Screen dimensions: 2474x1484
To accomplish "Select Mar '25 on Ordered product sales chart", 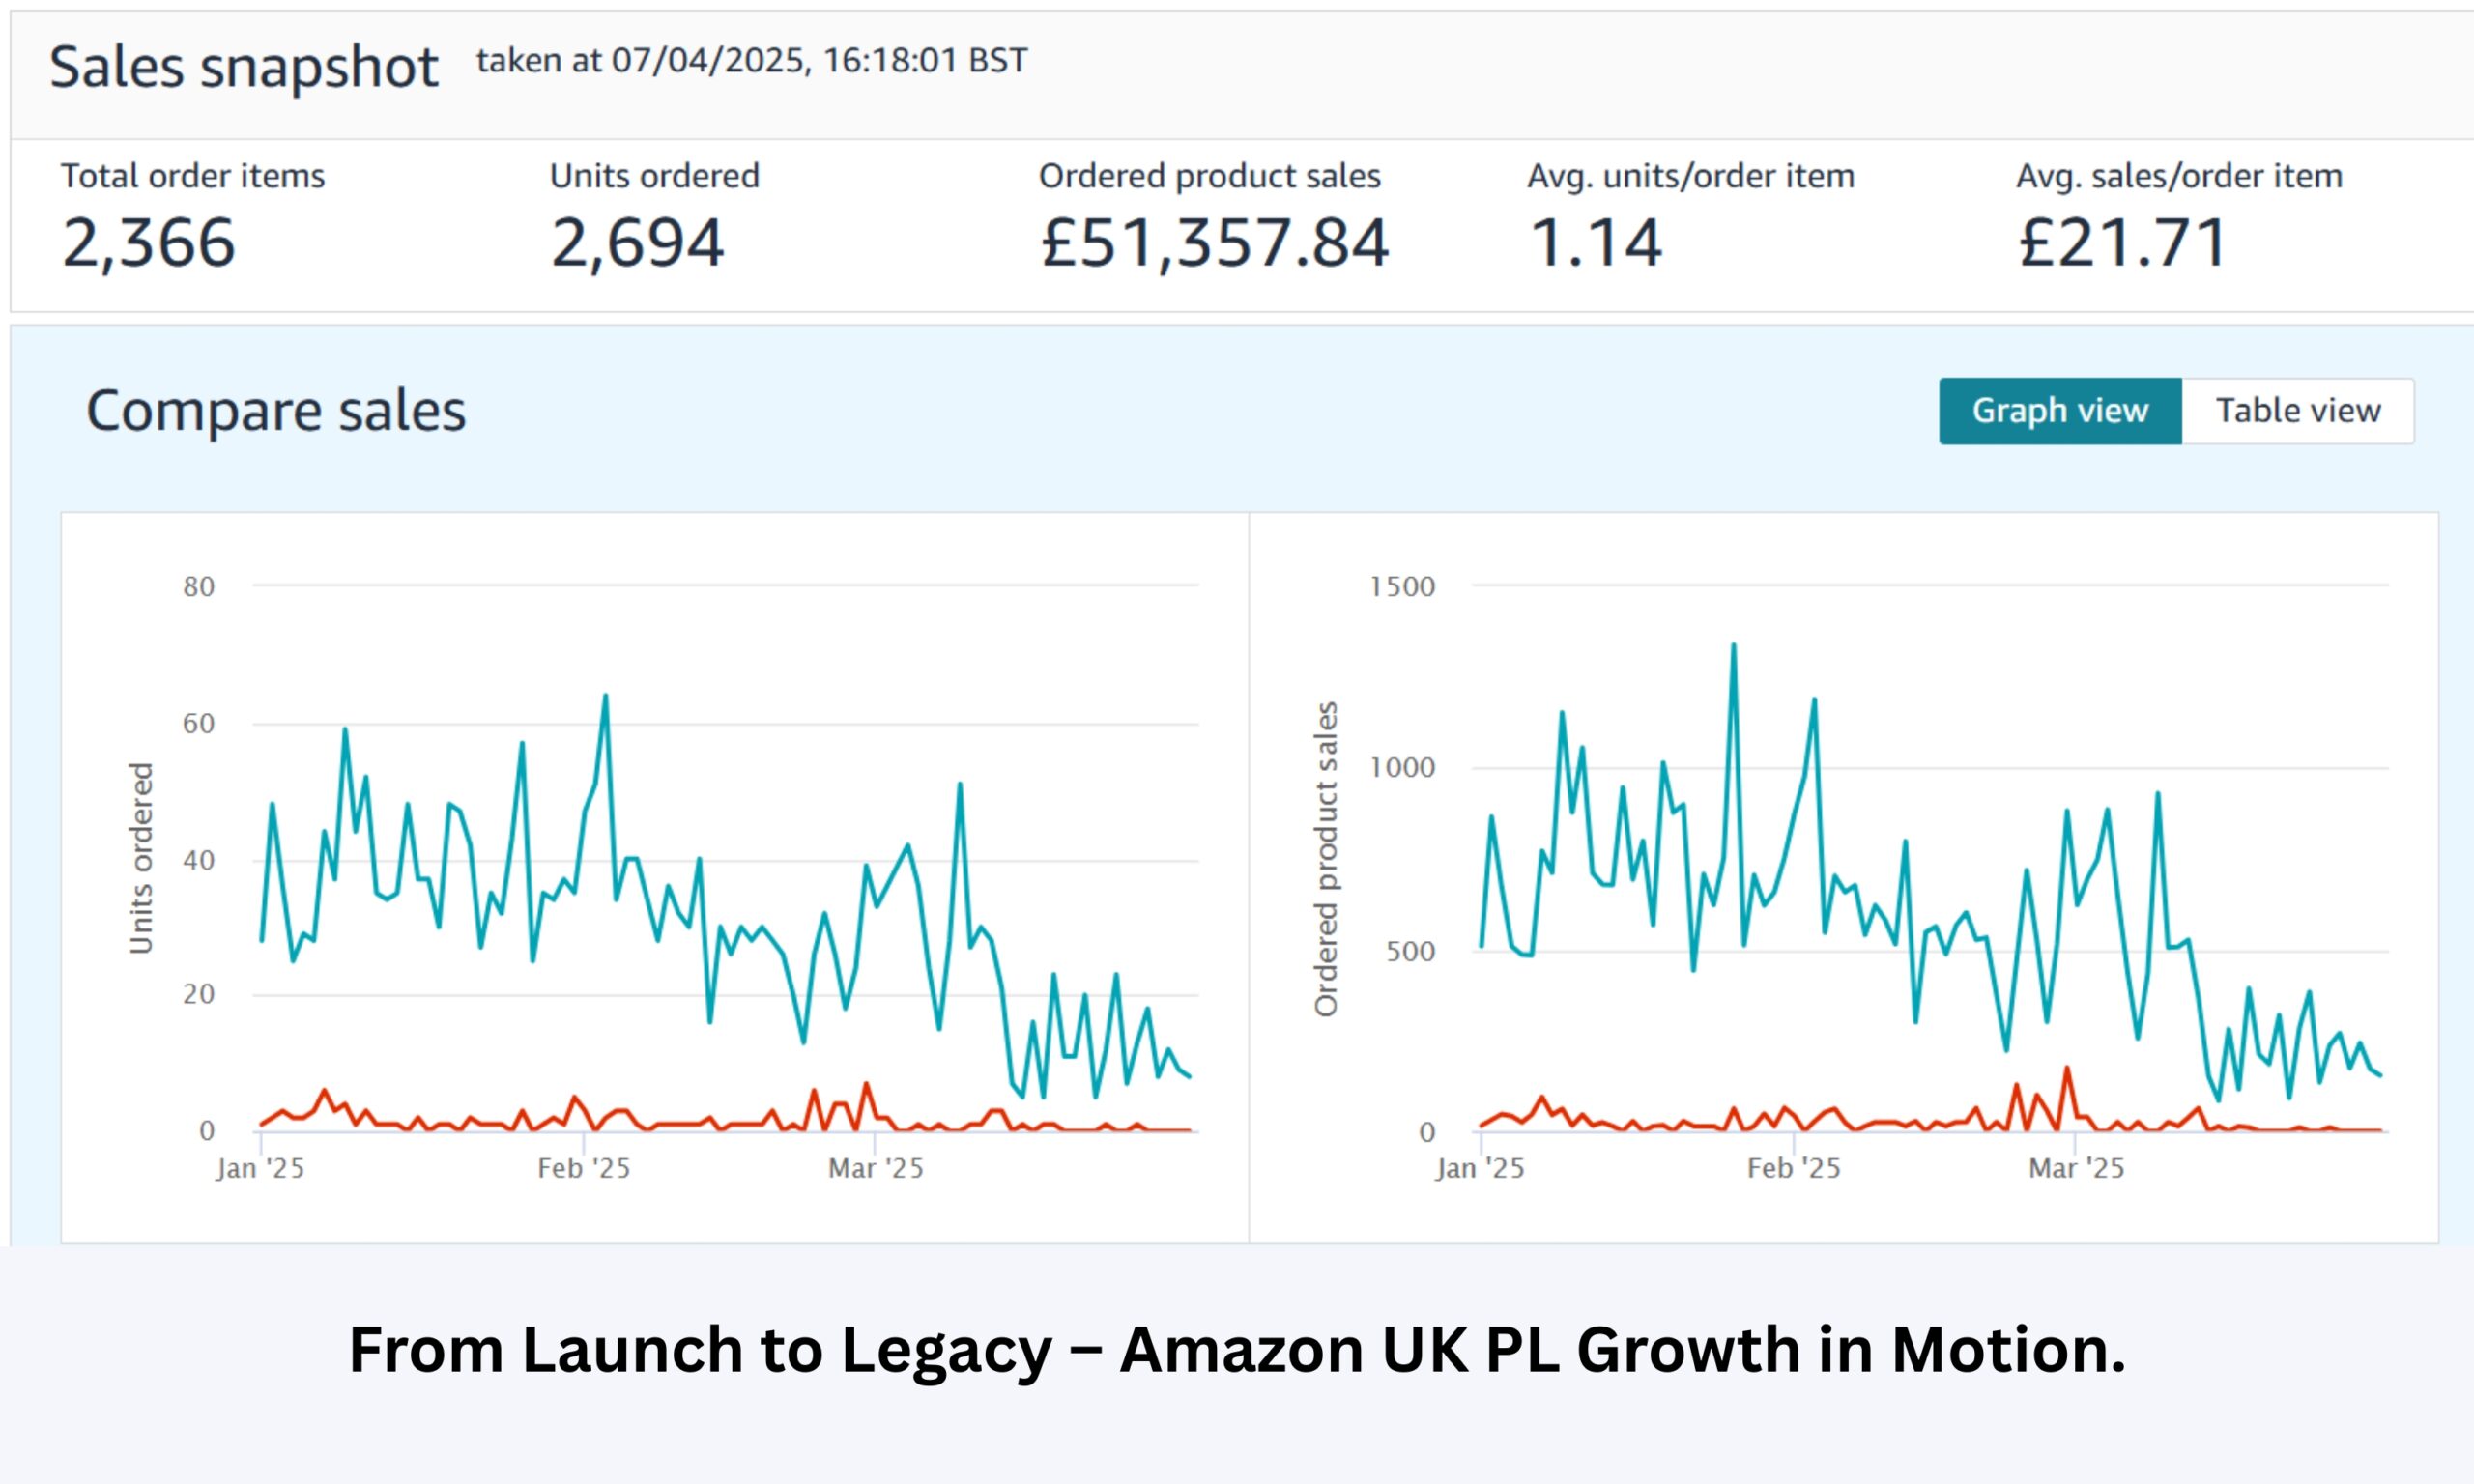I will 2076,1167.
